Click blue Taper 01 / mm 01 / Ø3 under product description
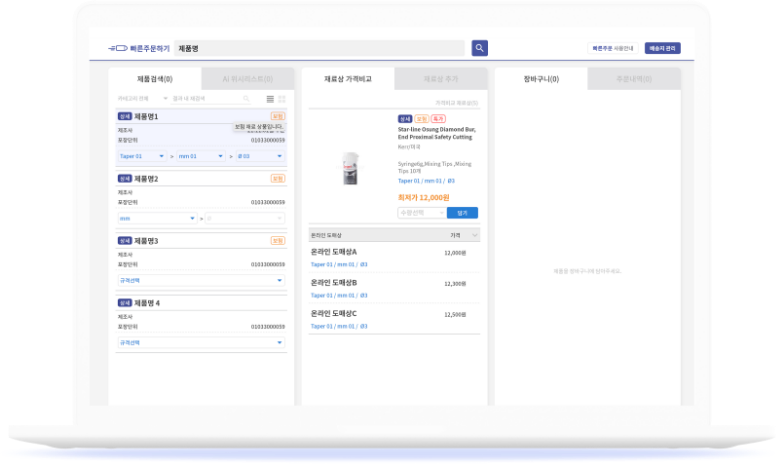The height and width of the screenshot is (464, 777). pyautogui.click(x=426, y=181)
